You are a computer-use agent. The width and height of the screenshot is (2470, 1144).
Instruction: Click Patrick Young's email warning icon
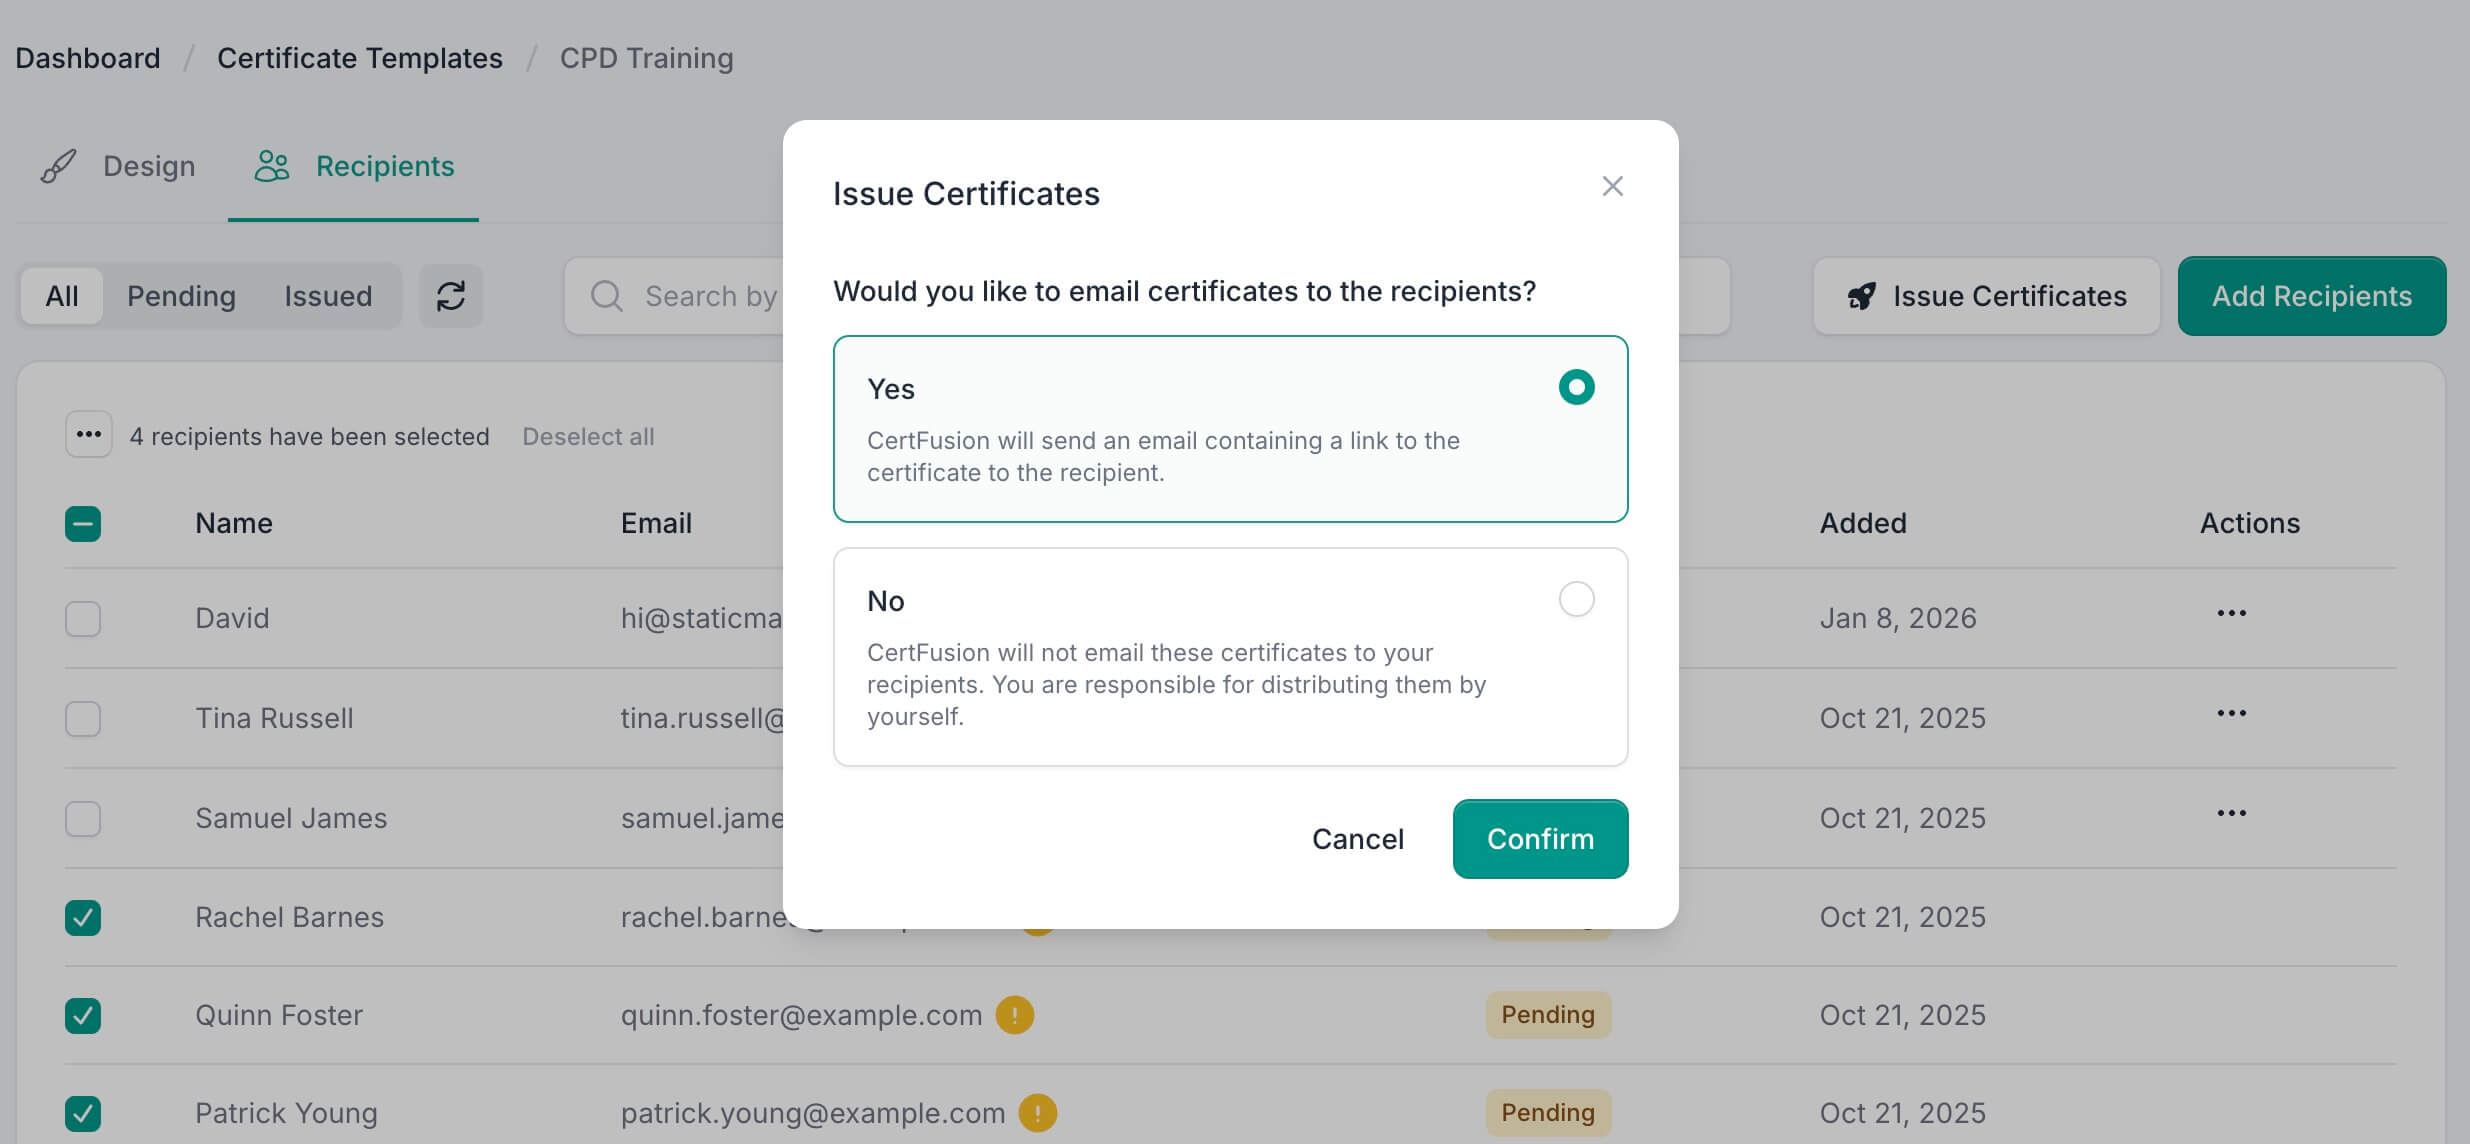(x=1037, y=1113)
